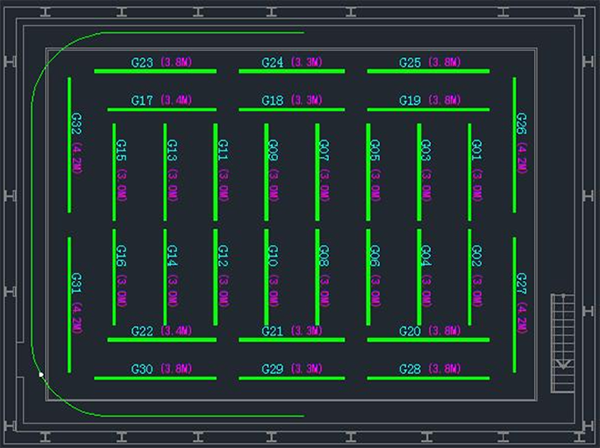Select the (3.3M) value beside G24
The width and height of the screenshot is (600, 448).
[307, 62]
